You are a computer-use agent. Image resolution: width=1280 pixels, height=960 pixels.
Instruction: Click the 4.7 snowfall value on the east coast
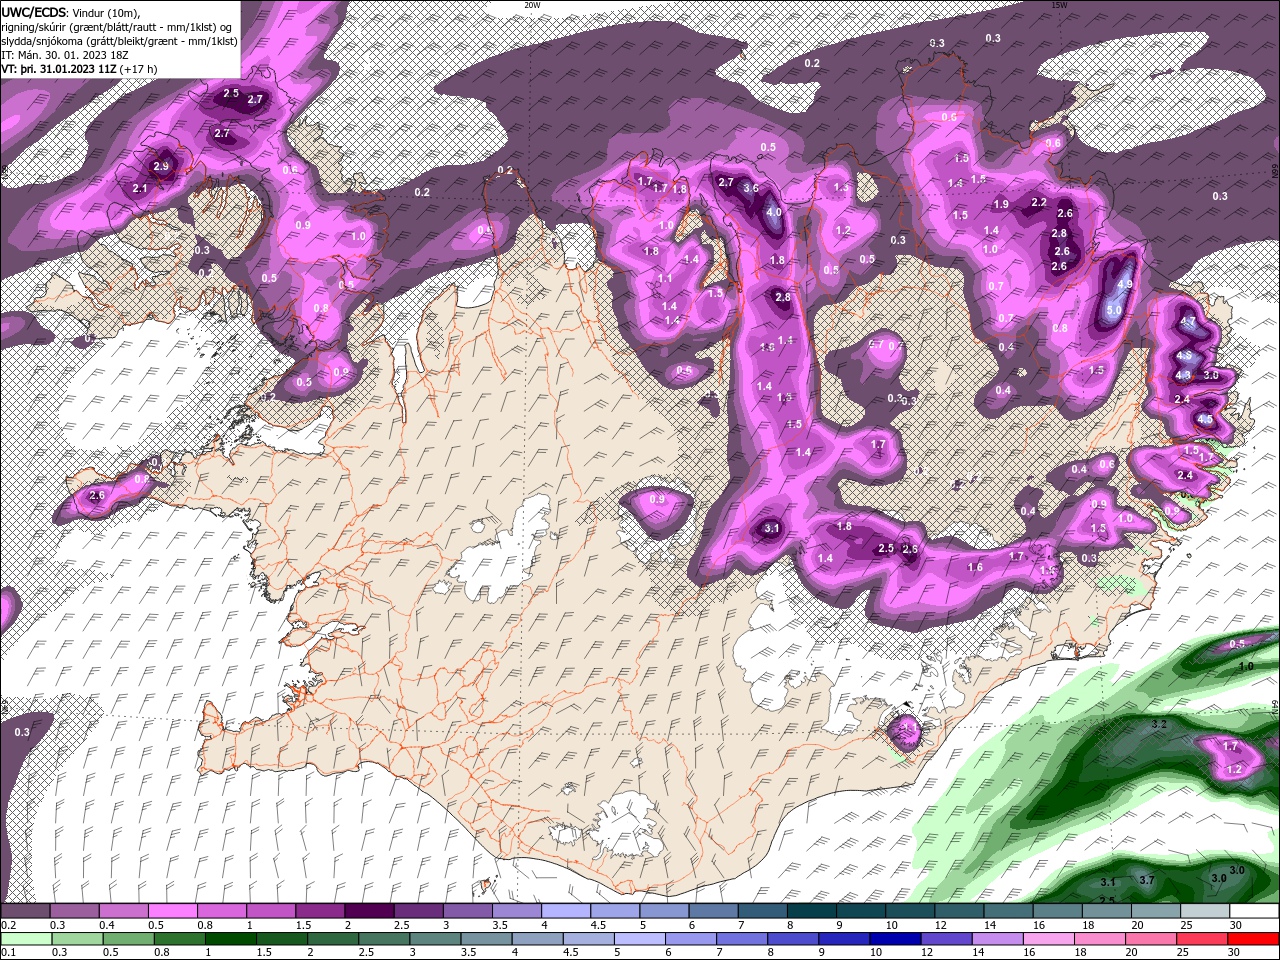pyautogui.click(x=1188, y=322)
